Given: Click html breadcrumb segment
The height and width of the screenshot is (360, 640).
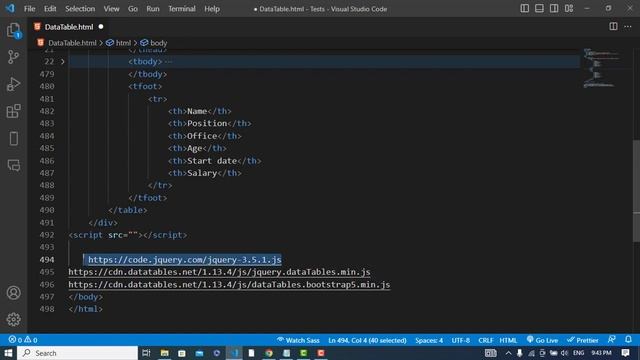Looking at the screenshot, I should click(123, 43).
